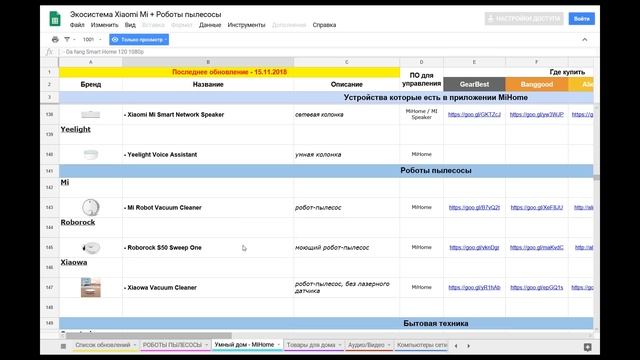Click Yeelight Voice Assistant product image
Viewport: 640px width, 360px height.
[91, 154]
